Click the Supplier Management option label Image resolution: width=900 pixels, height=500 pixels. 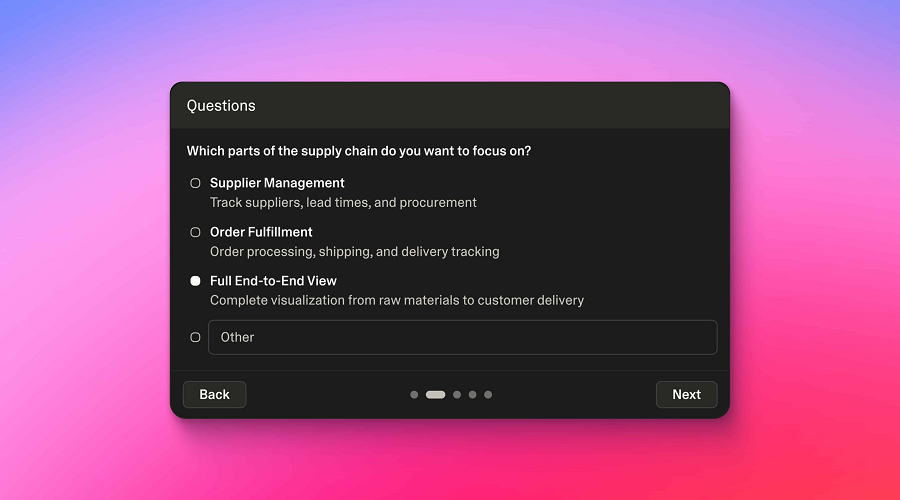click(277, 183)
